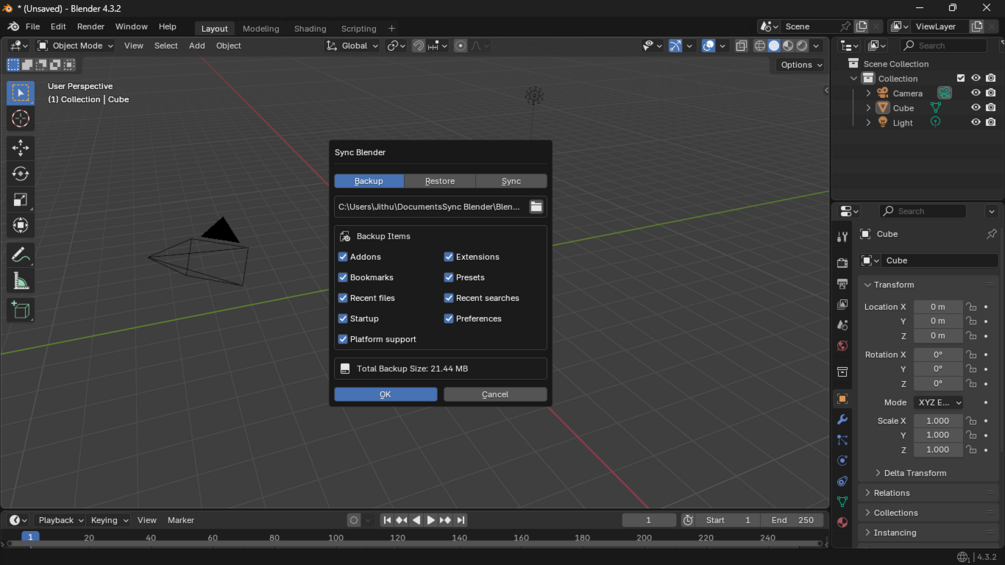The image size is (1005, 565).
Task: Switch to the Restore tab in dialog
Action: pos(440,181)
